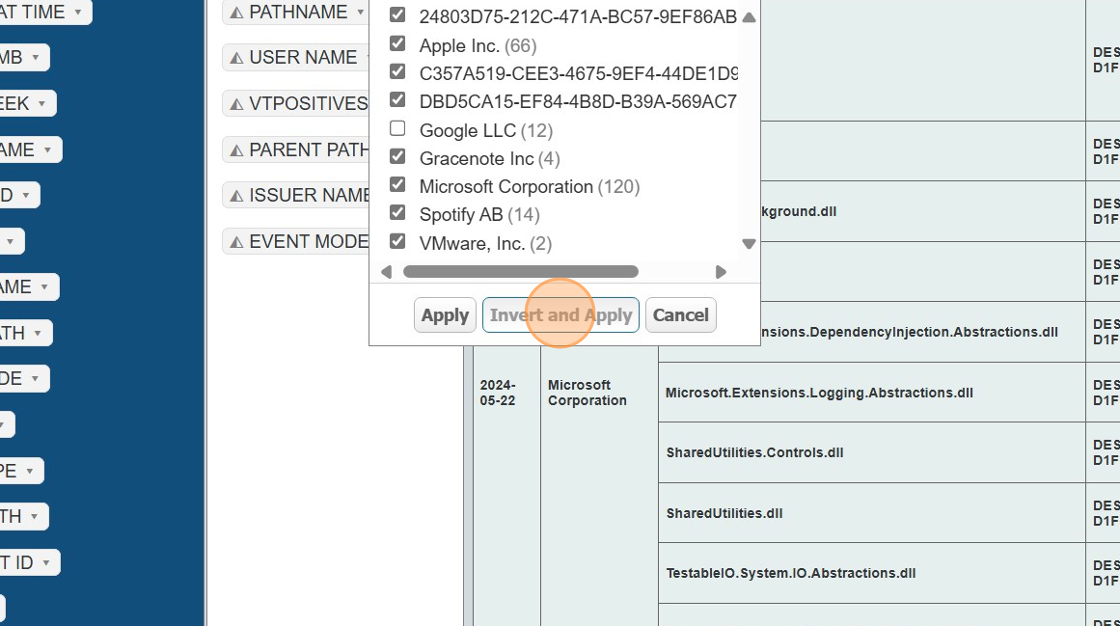The height and width of the screenshot is (626, 1120).
Task: Click the down scroll arrow in the filter list
Action: tap(748, 243)
